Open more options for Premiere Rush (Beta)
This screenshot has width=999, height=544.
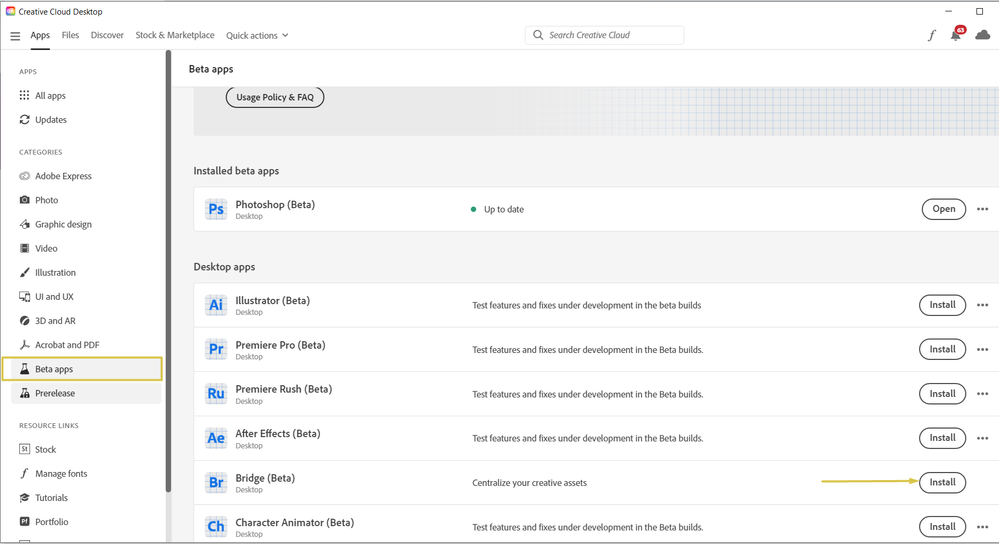[982, 394]
